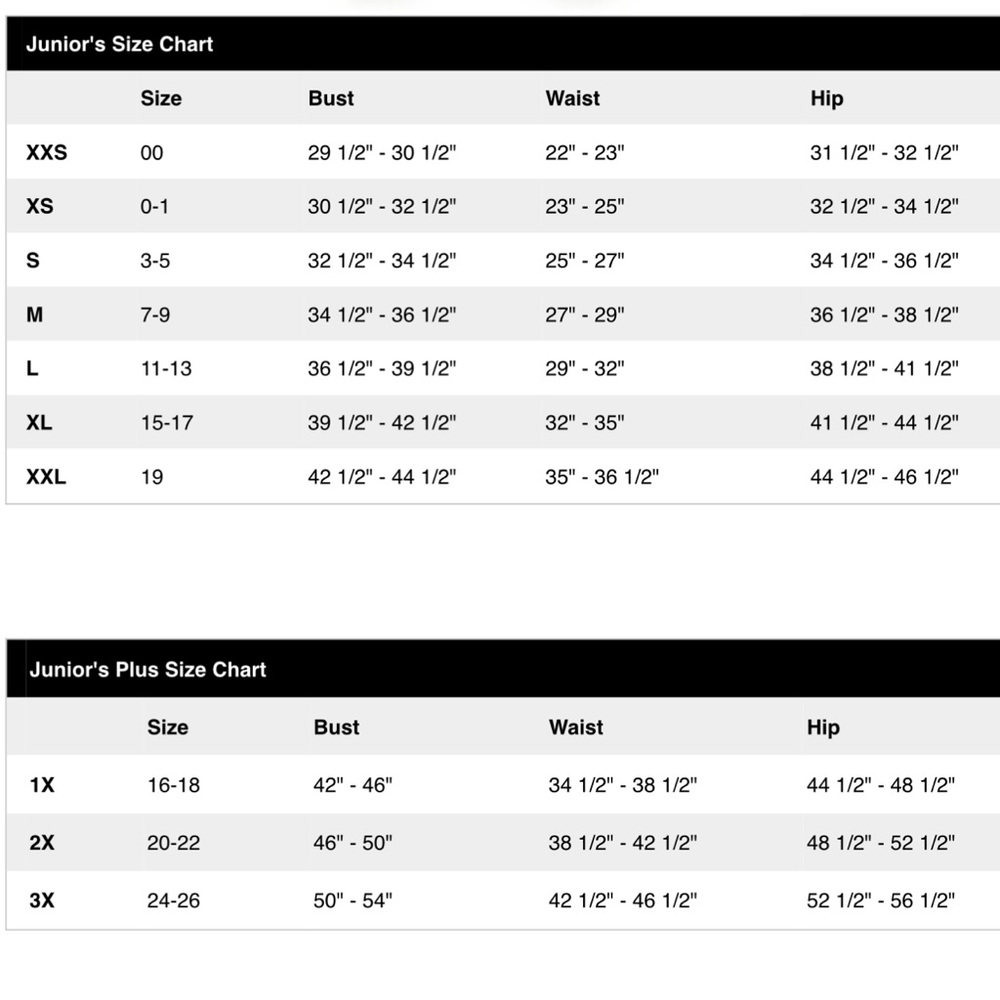Select the 3X plus size label
The image size is (1000, 1000).
tap(42, 900)
